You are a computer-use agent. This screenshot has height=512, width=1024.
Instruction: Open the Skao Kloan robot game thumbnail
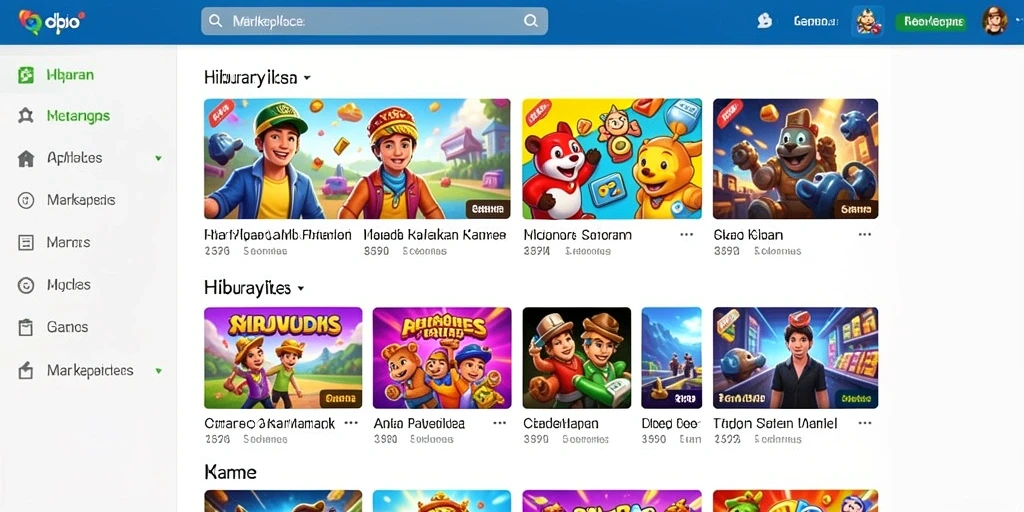click(795, 159)
